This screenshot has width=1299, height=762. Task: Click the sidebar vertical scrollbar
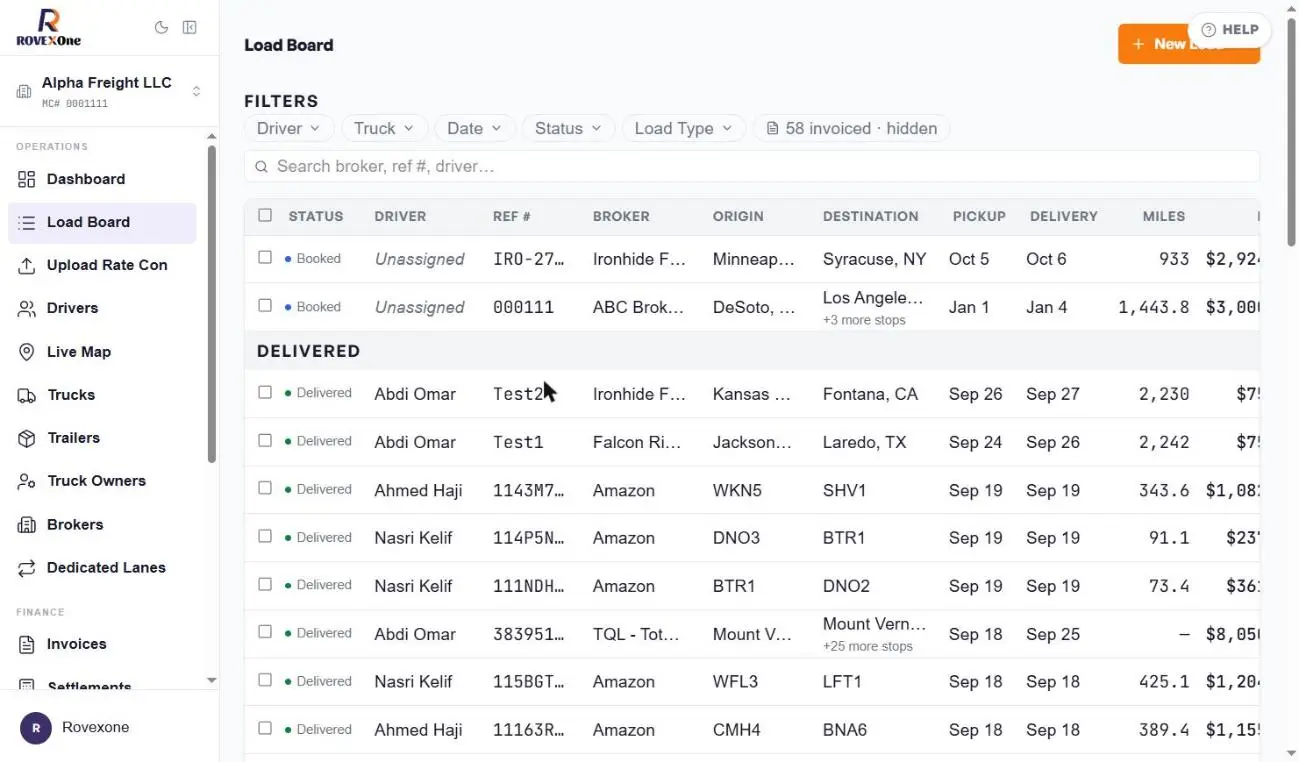point(211,305)
